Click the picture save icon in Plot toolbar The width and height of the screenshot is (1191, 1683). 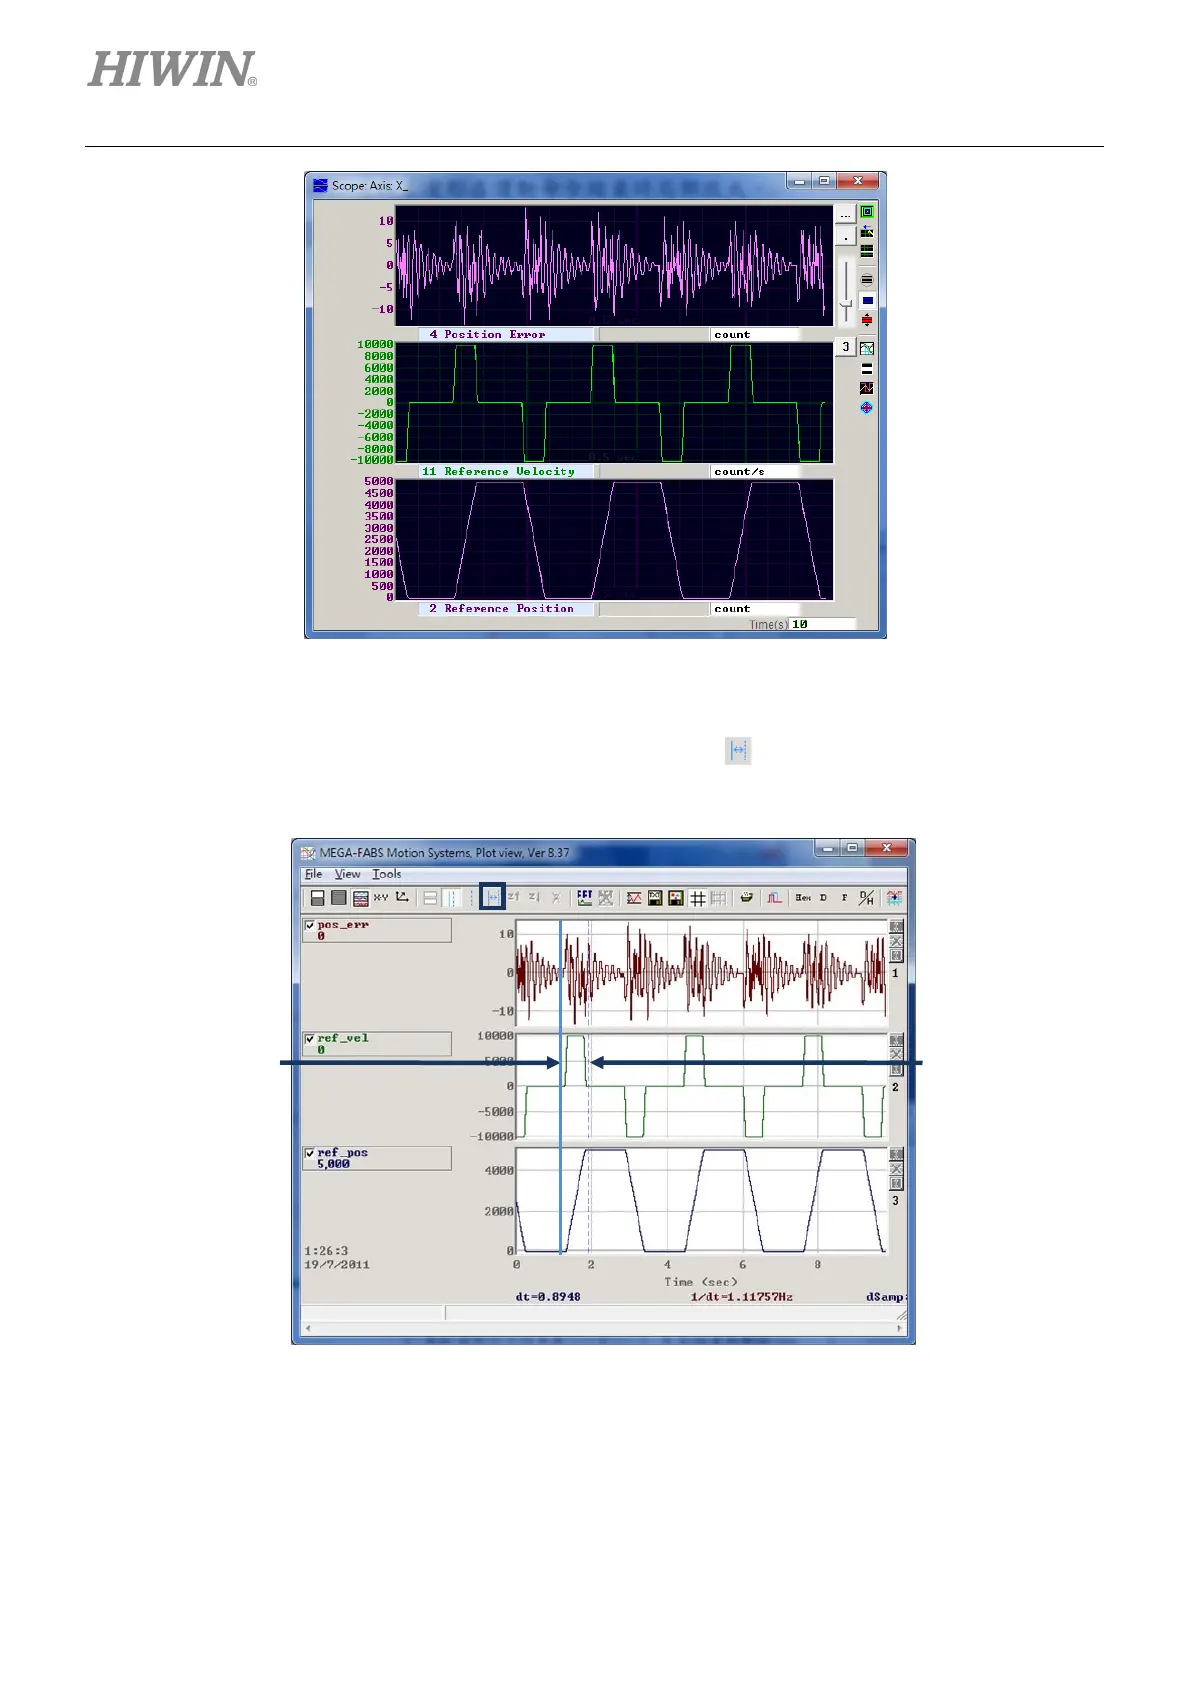[676, 898]
